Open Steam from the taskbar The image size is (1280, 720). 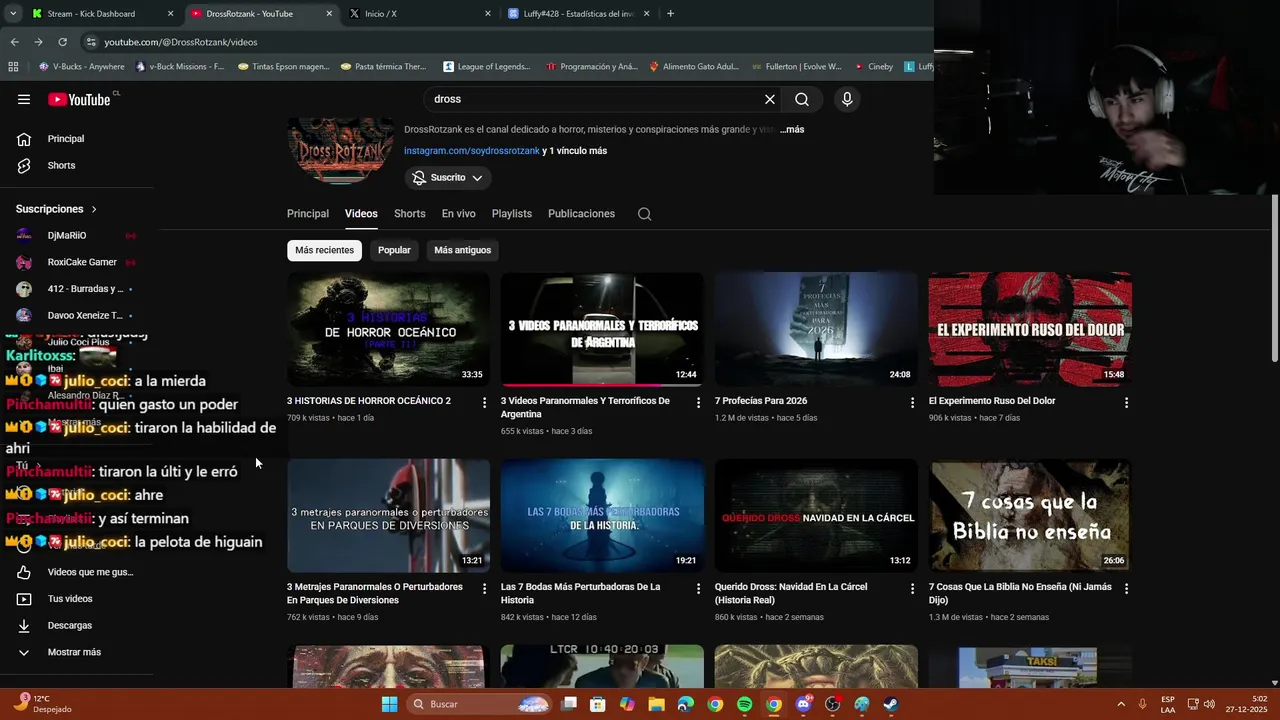pyautogui.click(x=891, y=704)
